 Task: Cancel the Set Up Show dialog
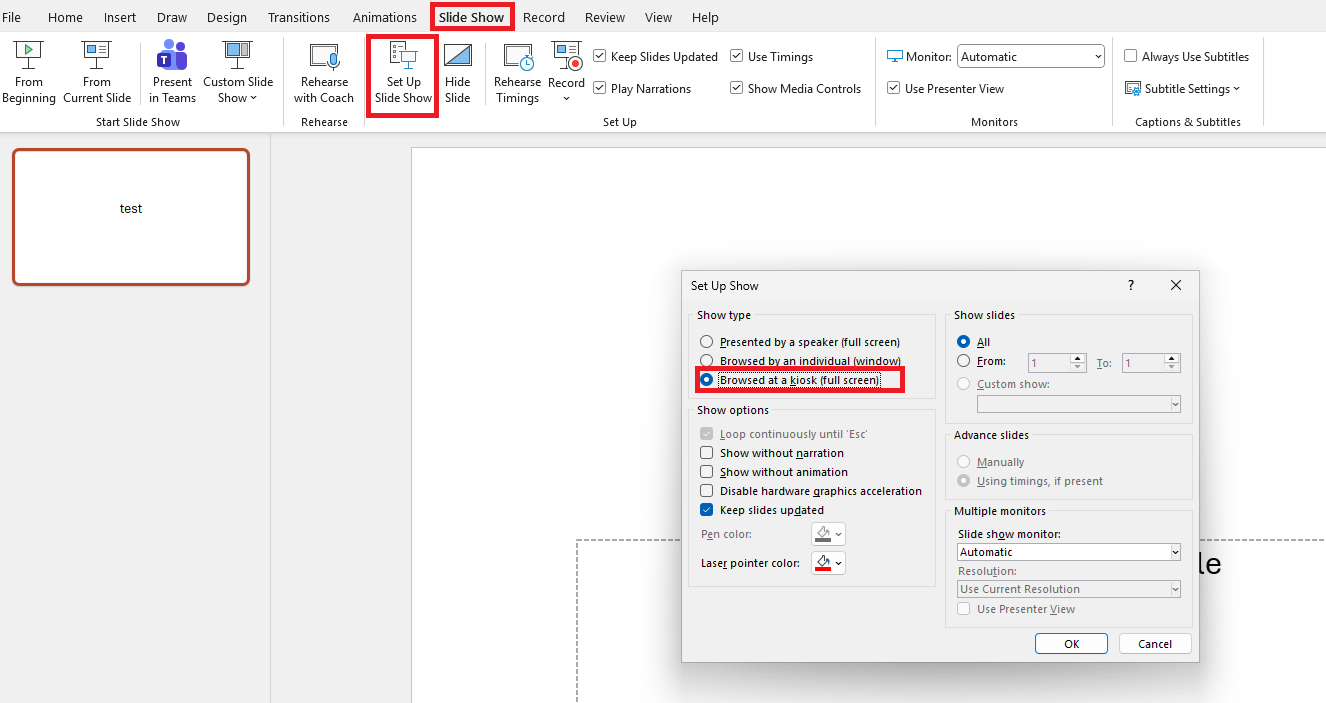(x=1155, y=643)
